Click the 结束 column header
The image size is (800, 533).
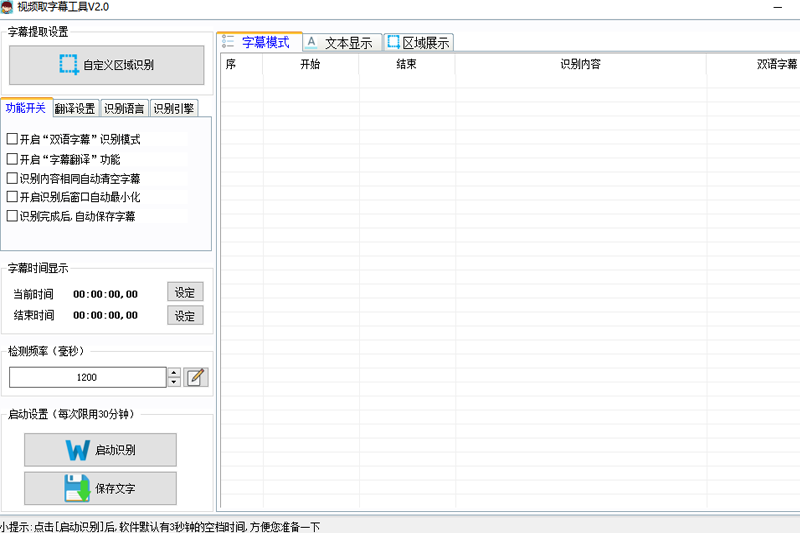coord(407,64)
